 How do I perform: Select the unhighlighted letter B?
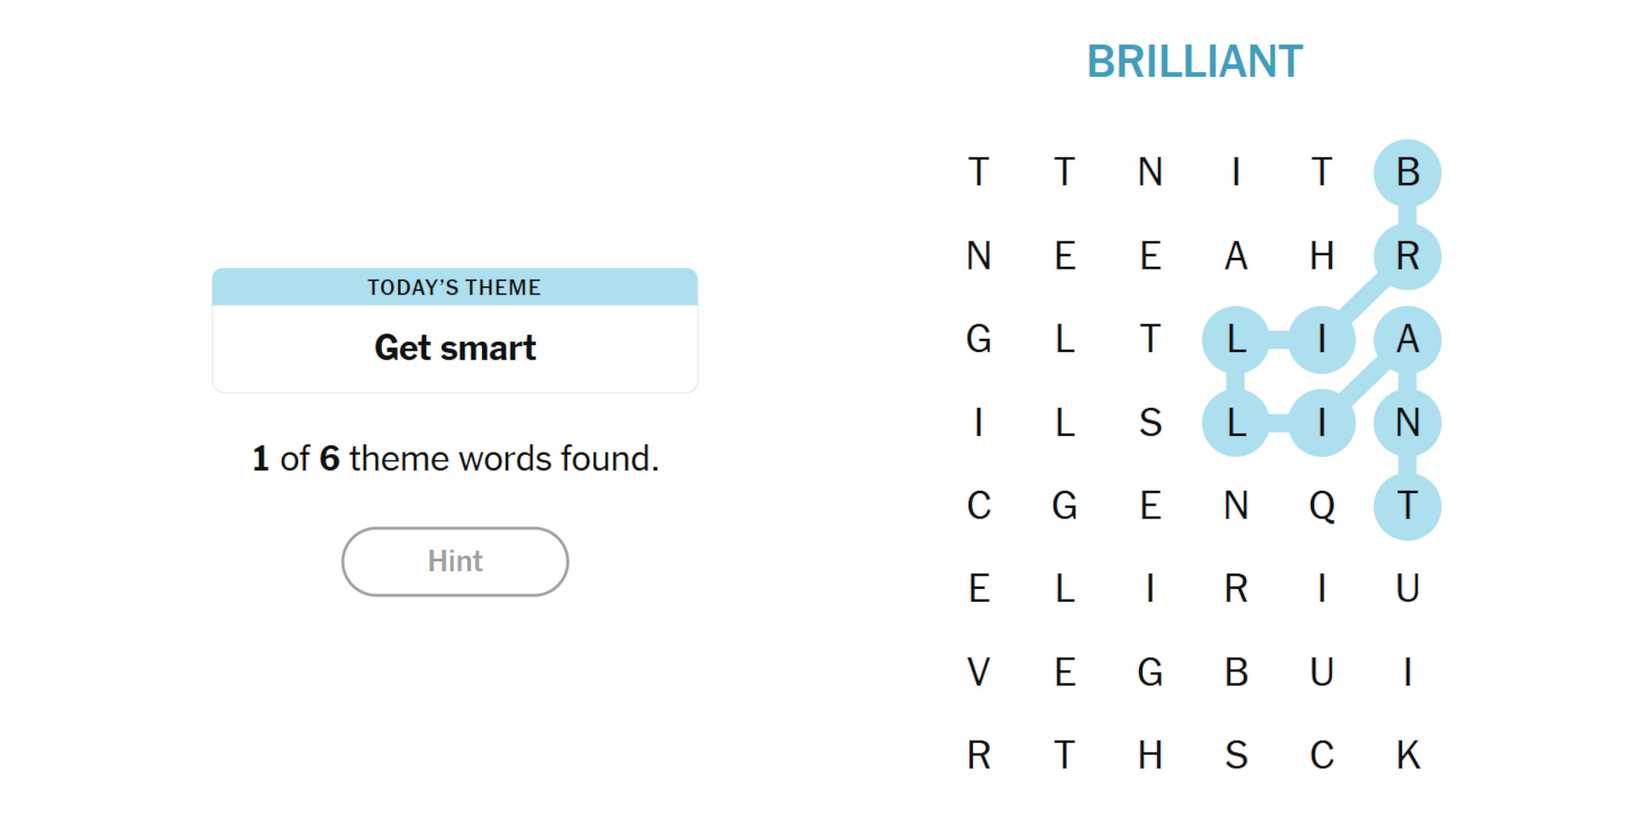pos(1236,672)
